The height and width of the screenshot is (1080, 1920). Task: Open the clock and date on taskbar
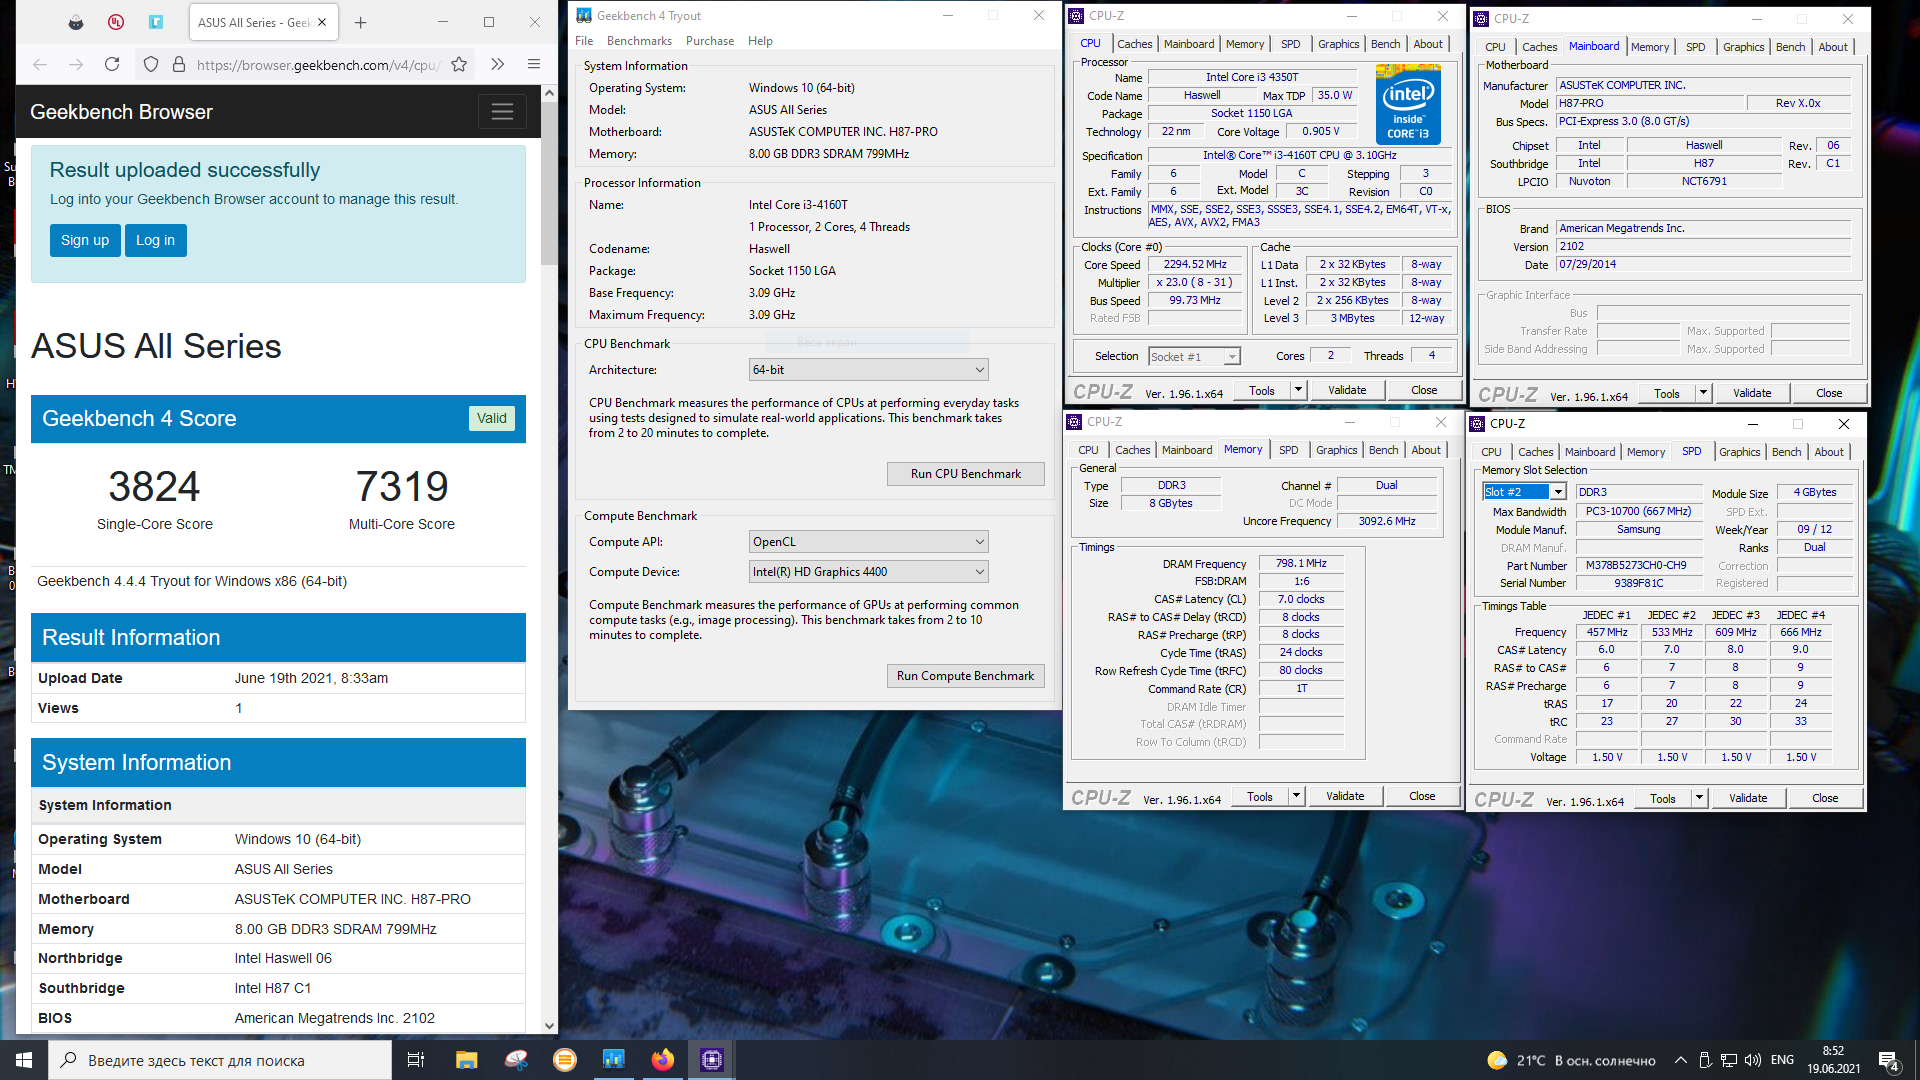(x=1833, y=1060)
